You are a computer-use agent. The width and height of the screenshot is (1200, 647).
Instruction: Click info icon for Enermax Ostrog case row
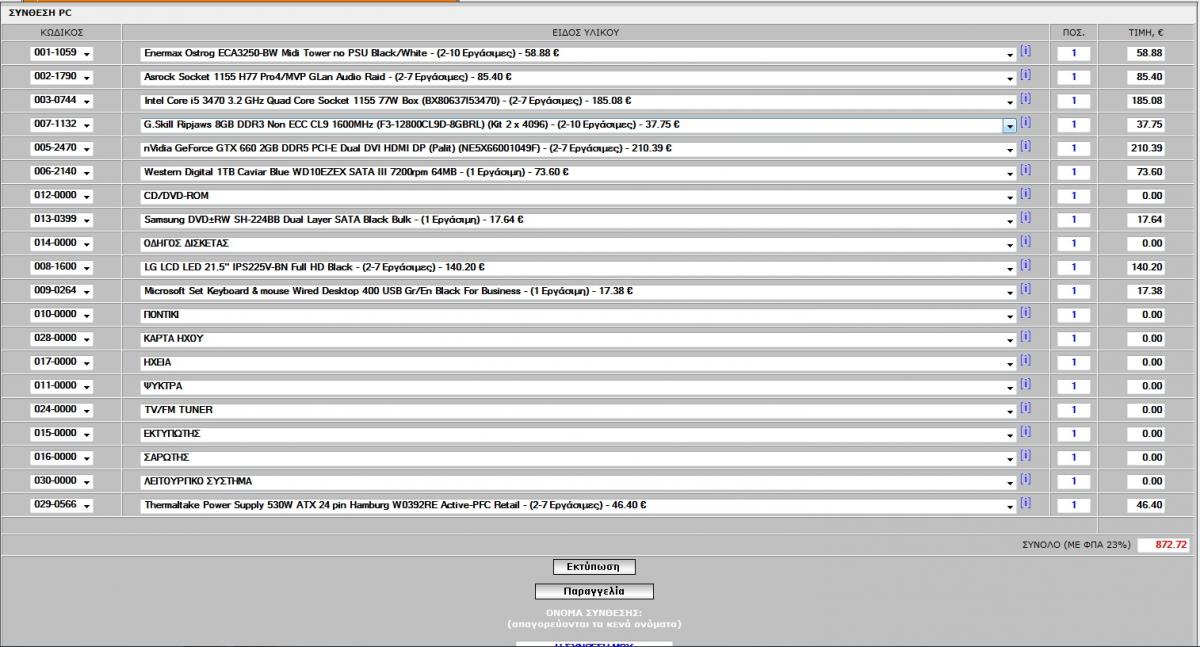pos(1025,52)
